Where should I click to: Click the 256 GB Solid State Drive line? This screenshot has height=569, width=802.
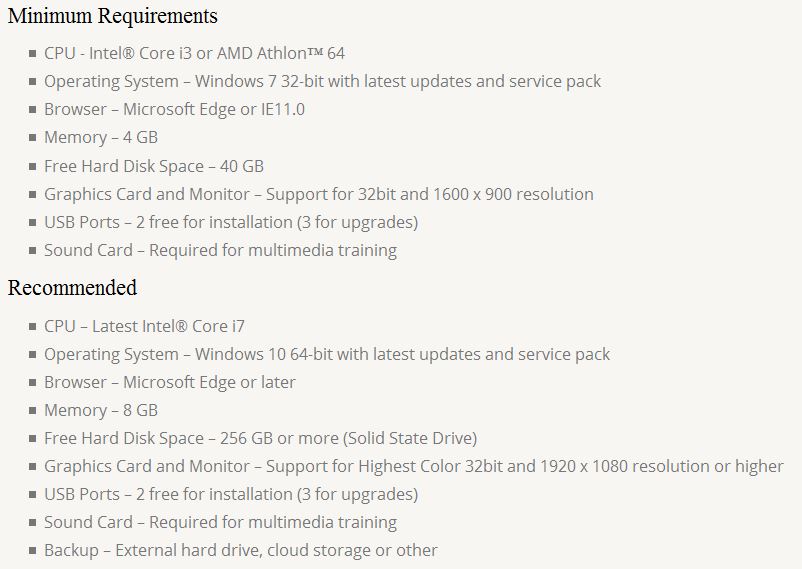(260, 438)
